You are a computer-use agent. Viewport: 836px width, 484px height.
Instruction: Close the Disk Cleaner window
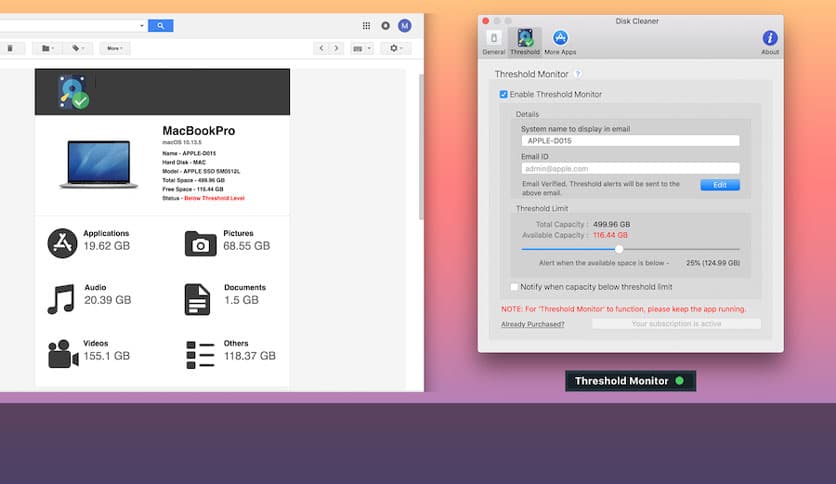[x=486, y=21]
